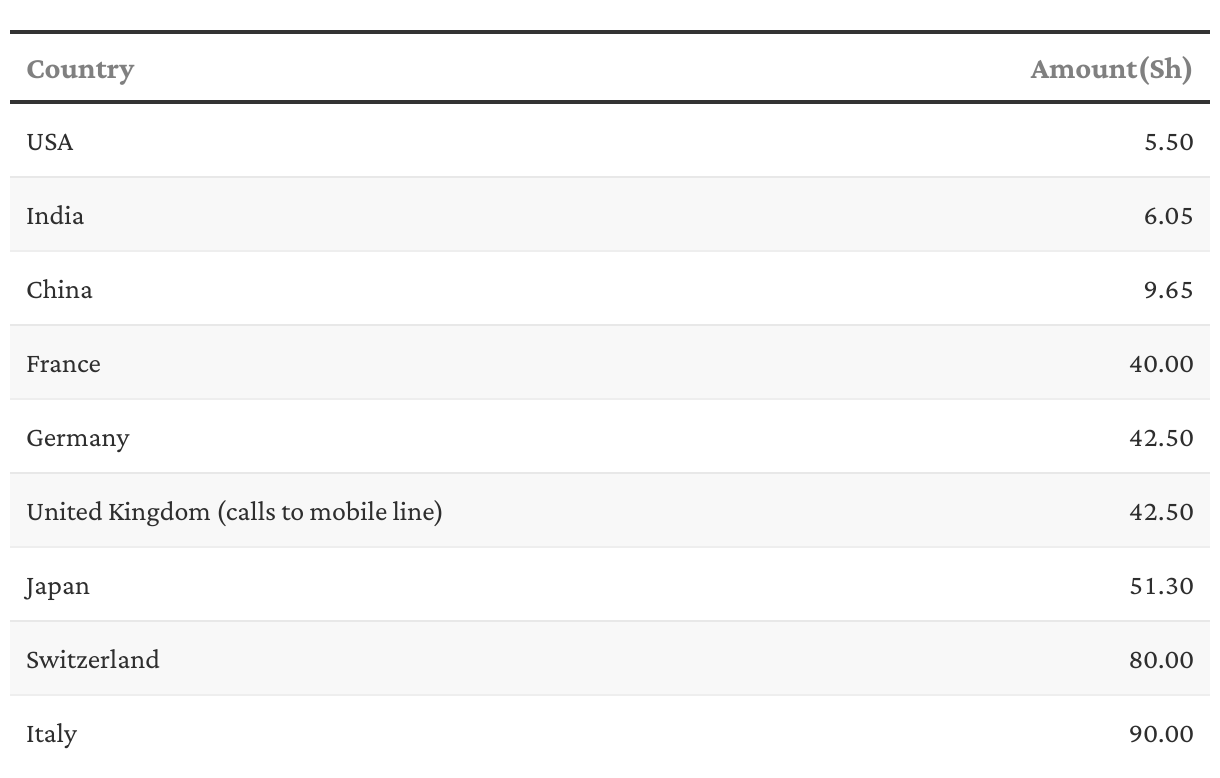Click the 90.00 amount for Italy
Viewport: 1220px width, 778px height.
[1161, 734]
